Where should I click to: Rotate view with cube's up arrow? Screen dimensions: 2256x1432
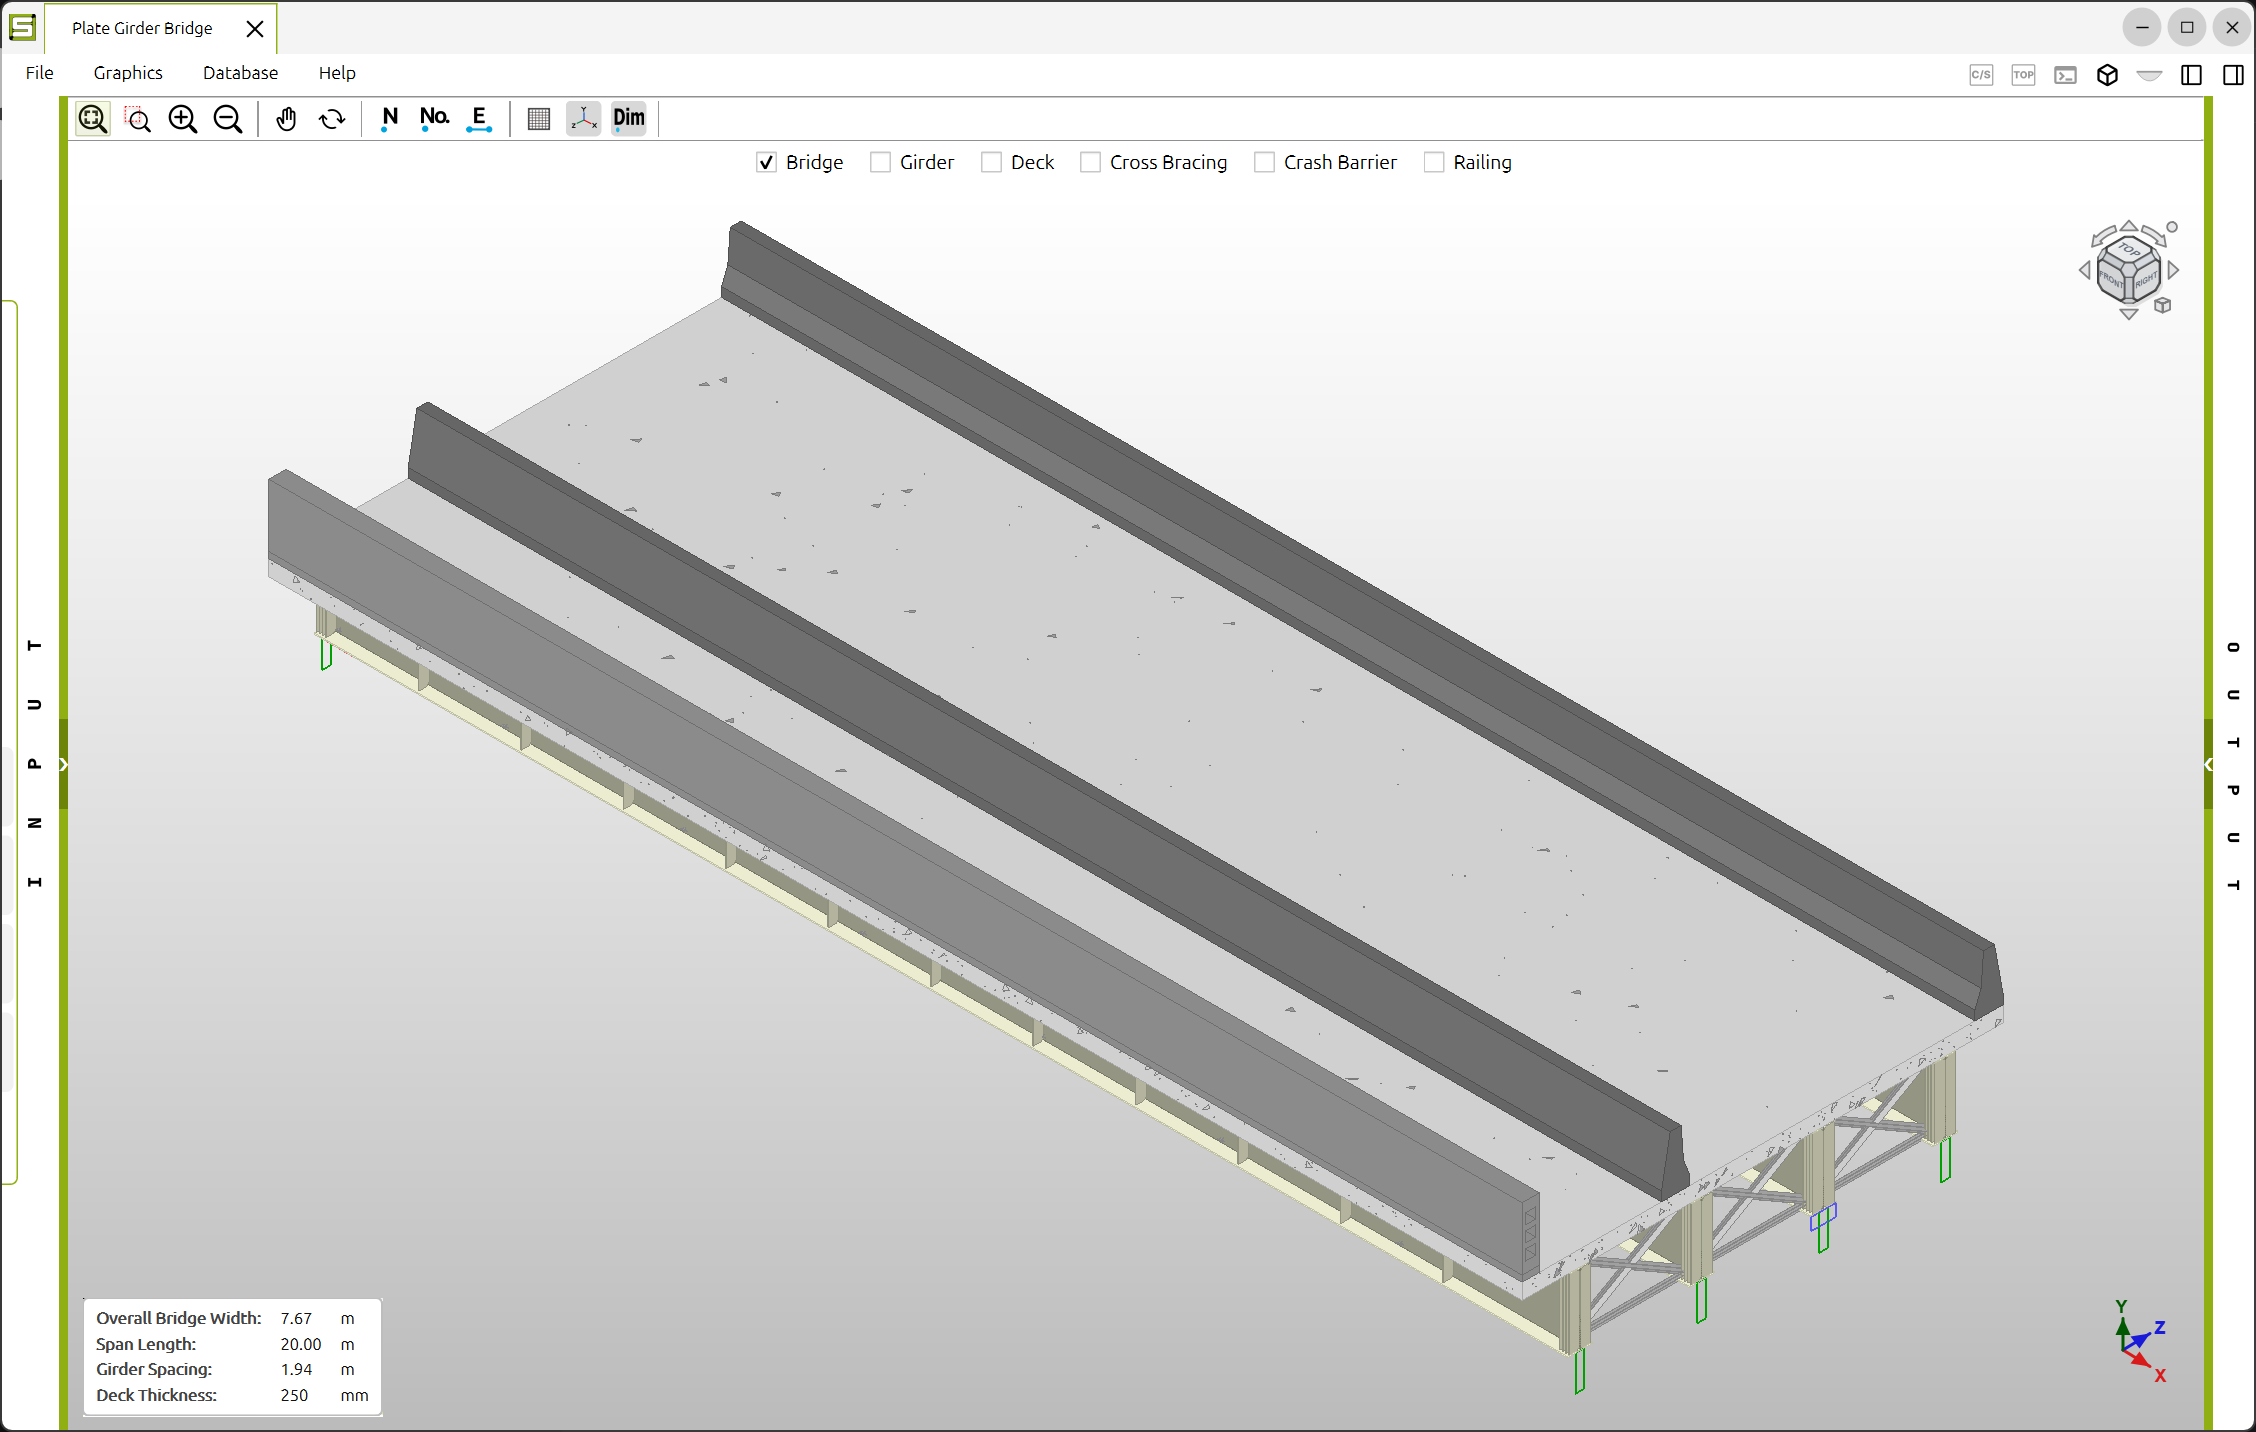[x=2129, y=226]
